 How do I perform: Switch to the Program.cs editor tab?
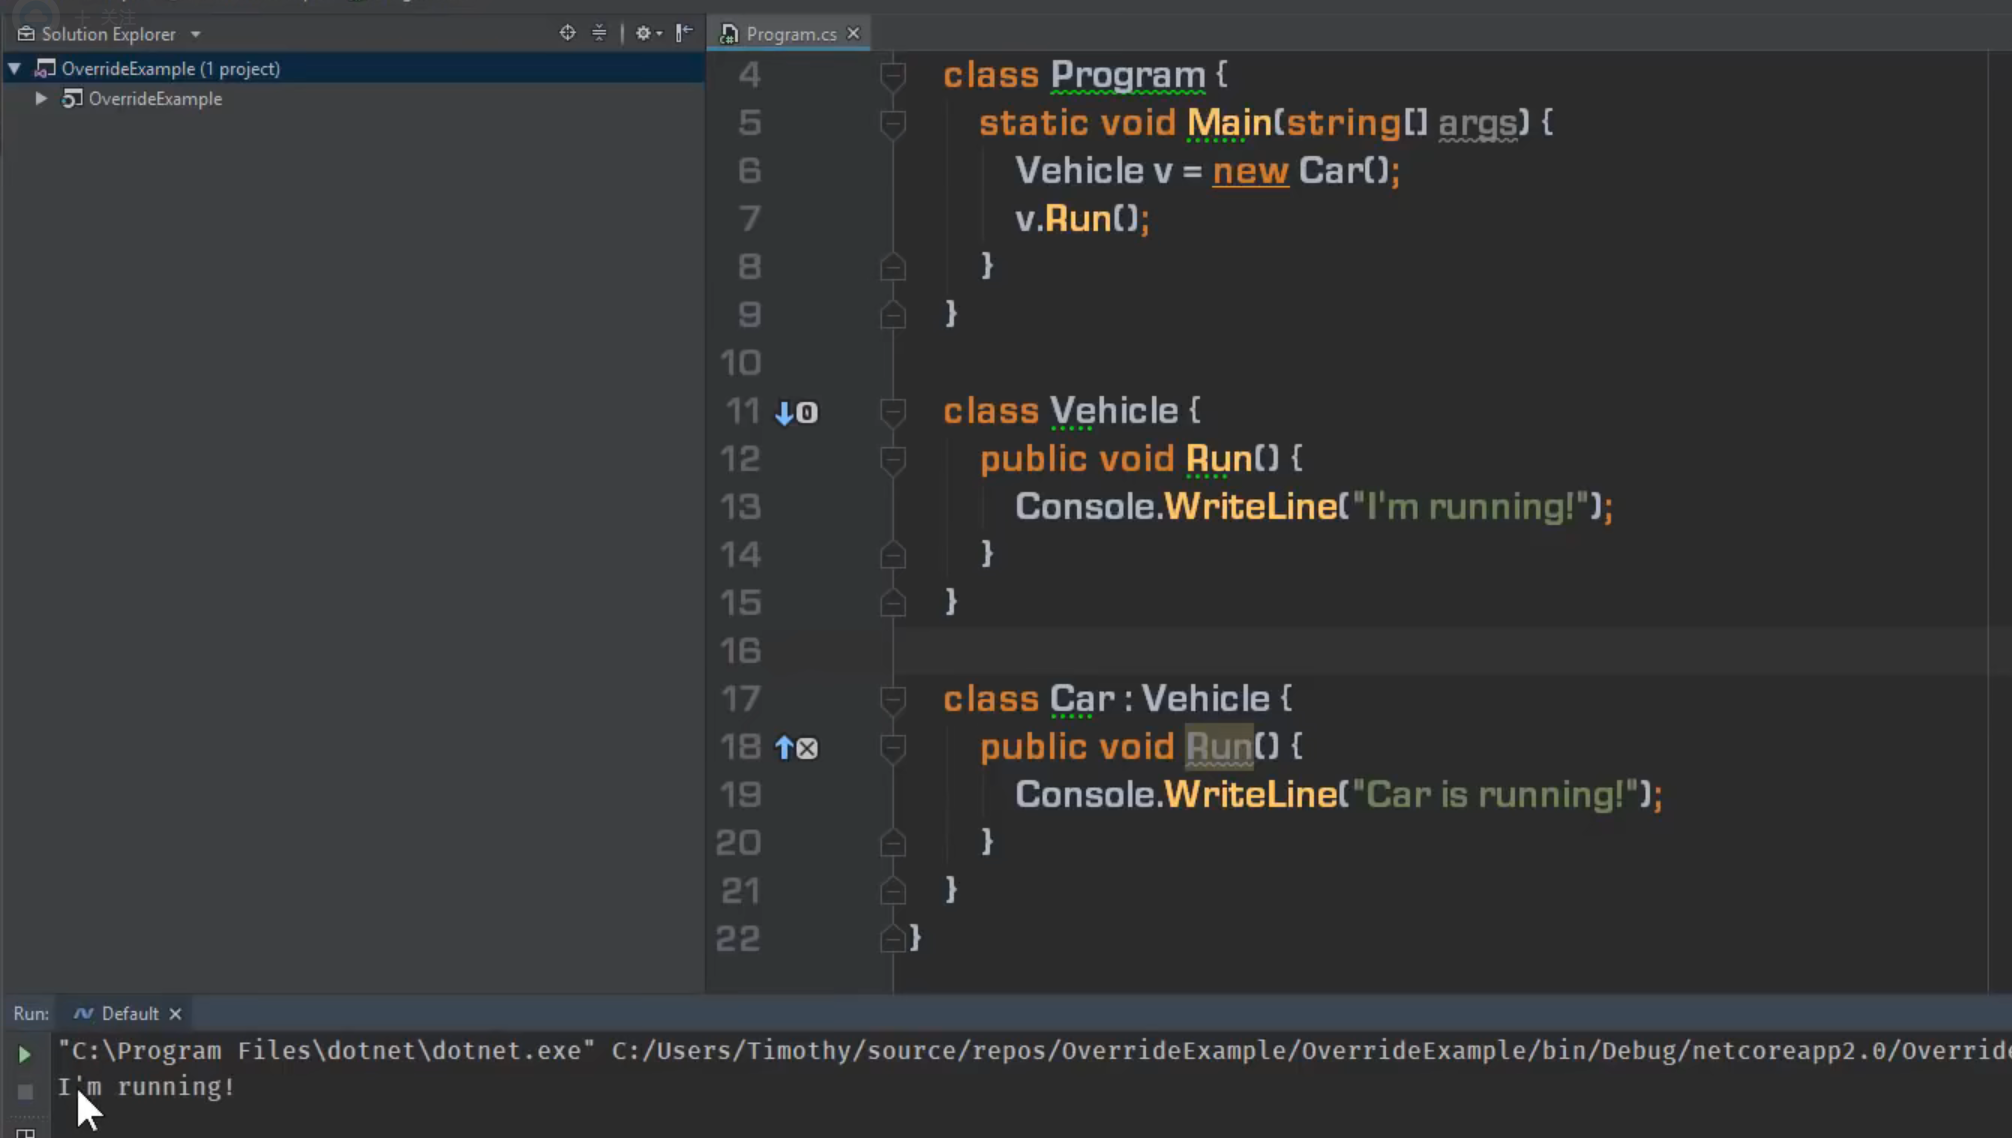click(791, 34)
